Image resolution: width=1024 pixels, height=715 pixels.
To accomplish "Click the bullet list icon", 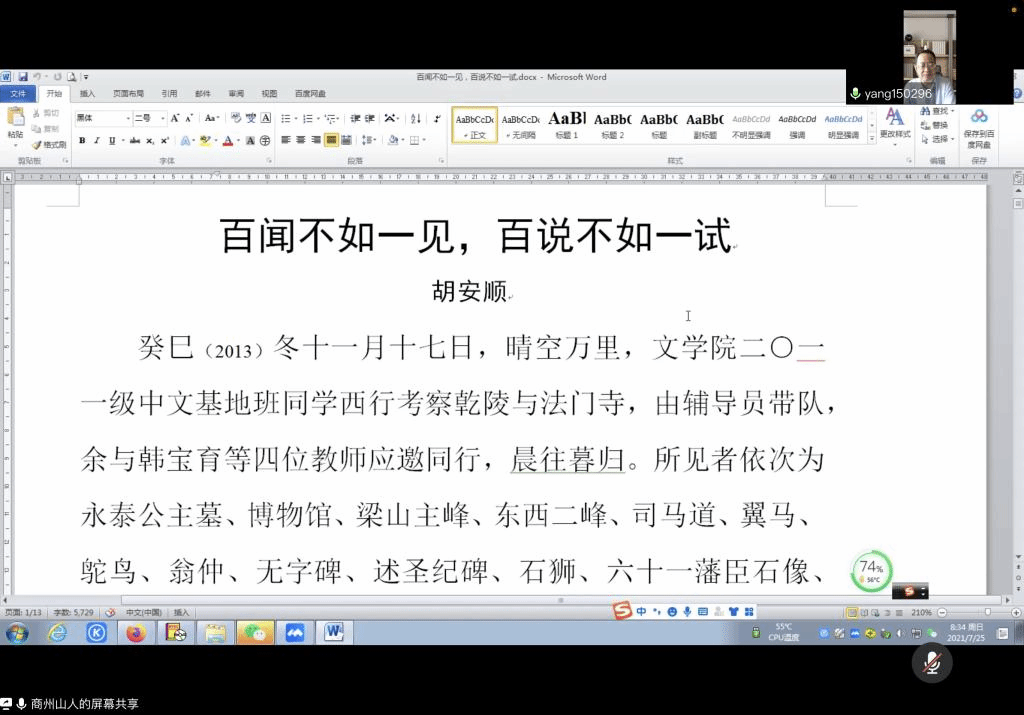I will (x=286, y=118).
